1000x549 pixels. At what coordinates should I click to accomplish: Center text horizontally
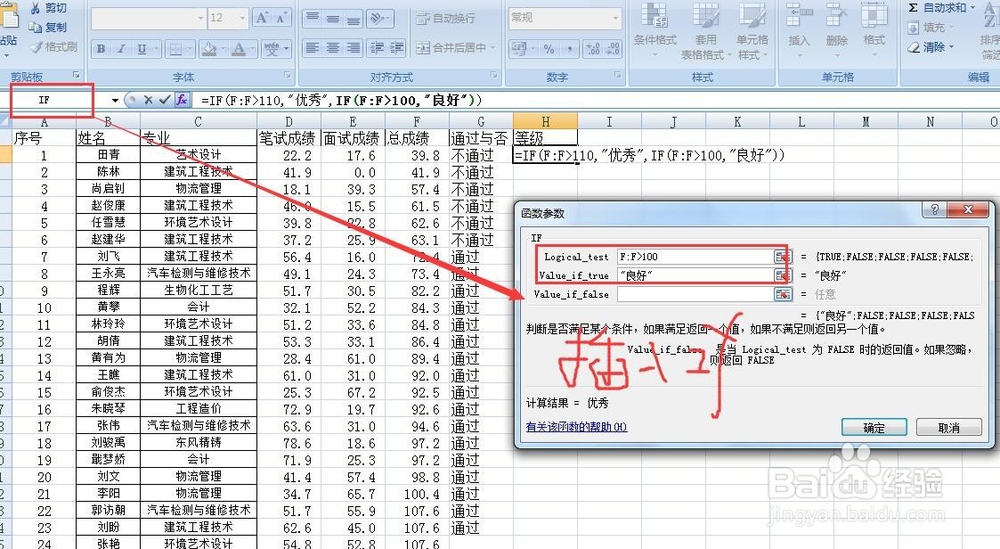pos(332,48)
